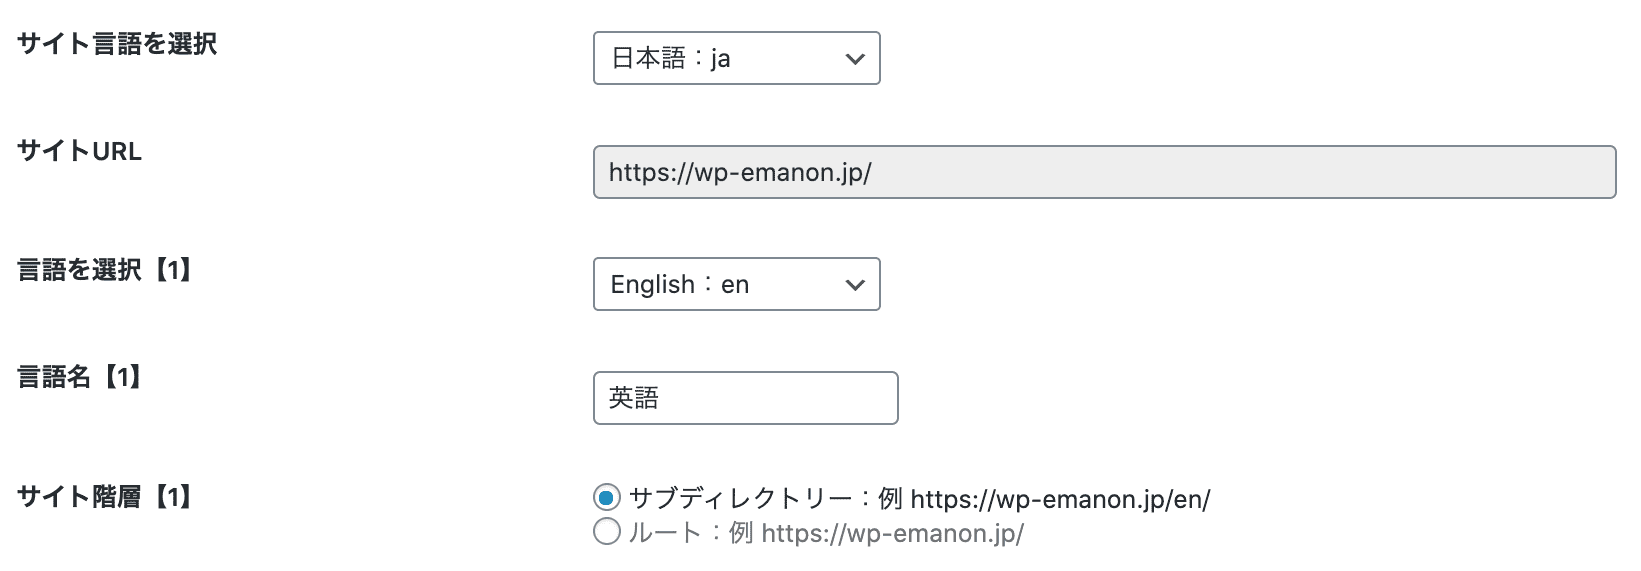Click the サイトURL label
This screenshot has height=571, width=1641.
point(80,151)
